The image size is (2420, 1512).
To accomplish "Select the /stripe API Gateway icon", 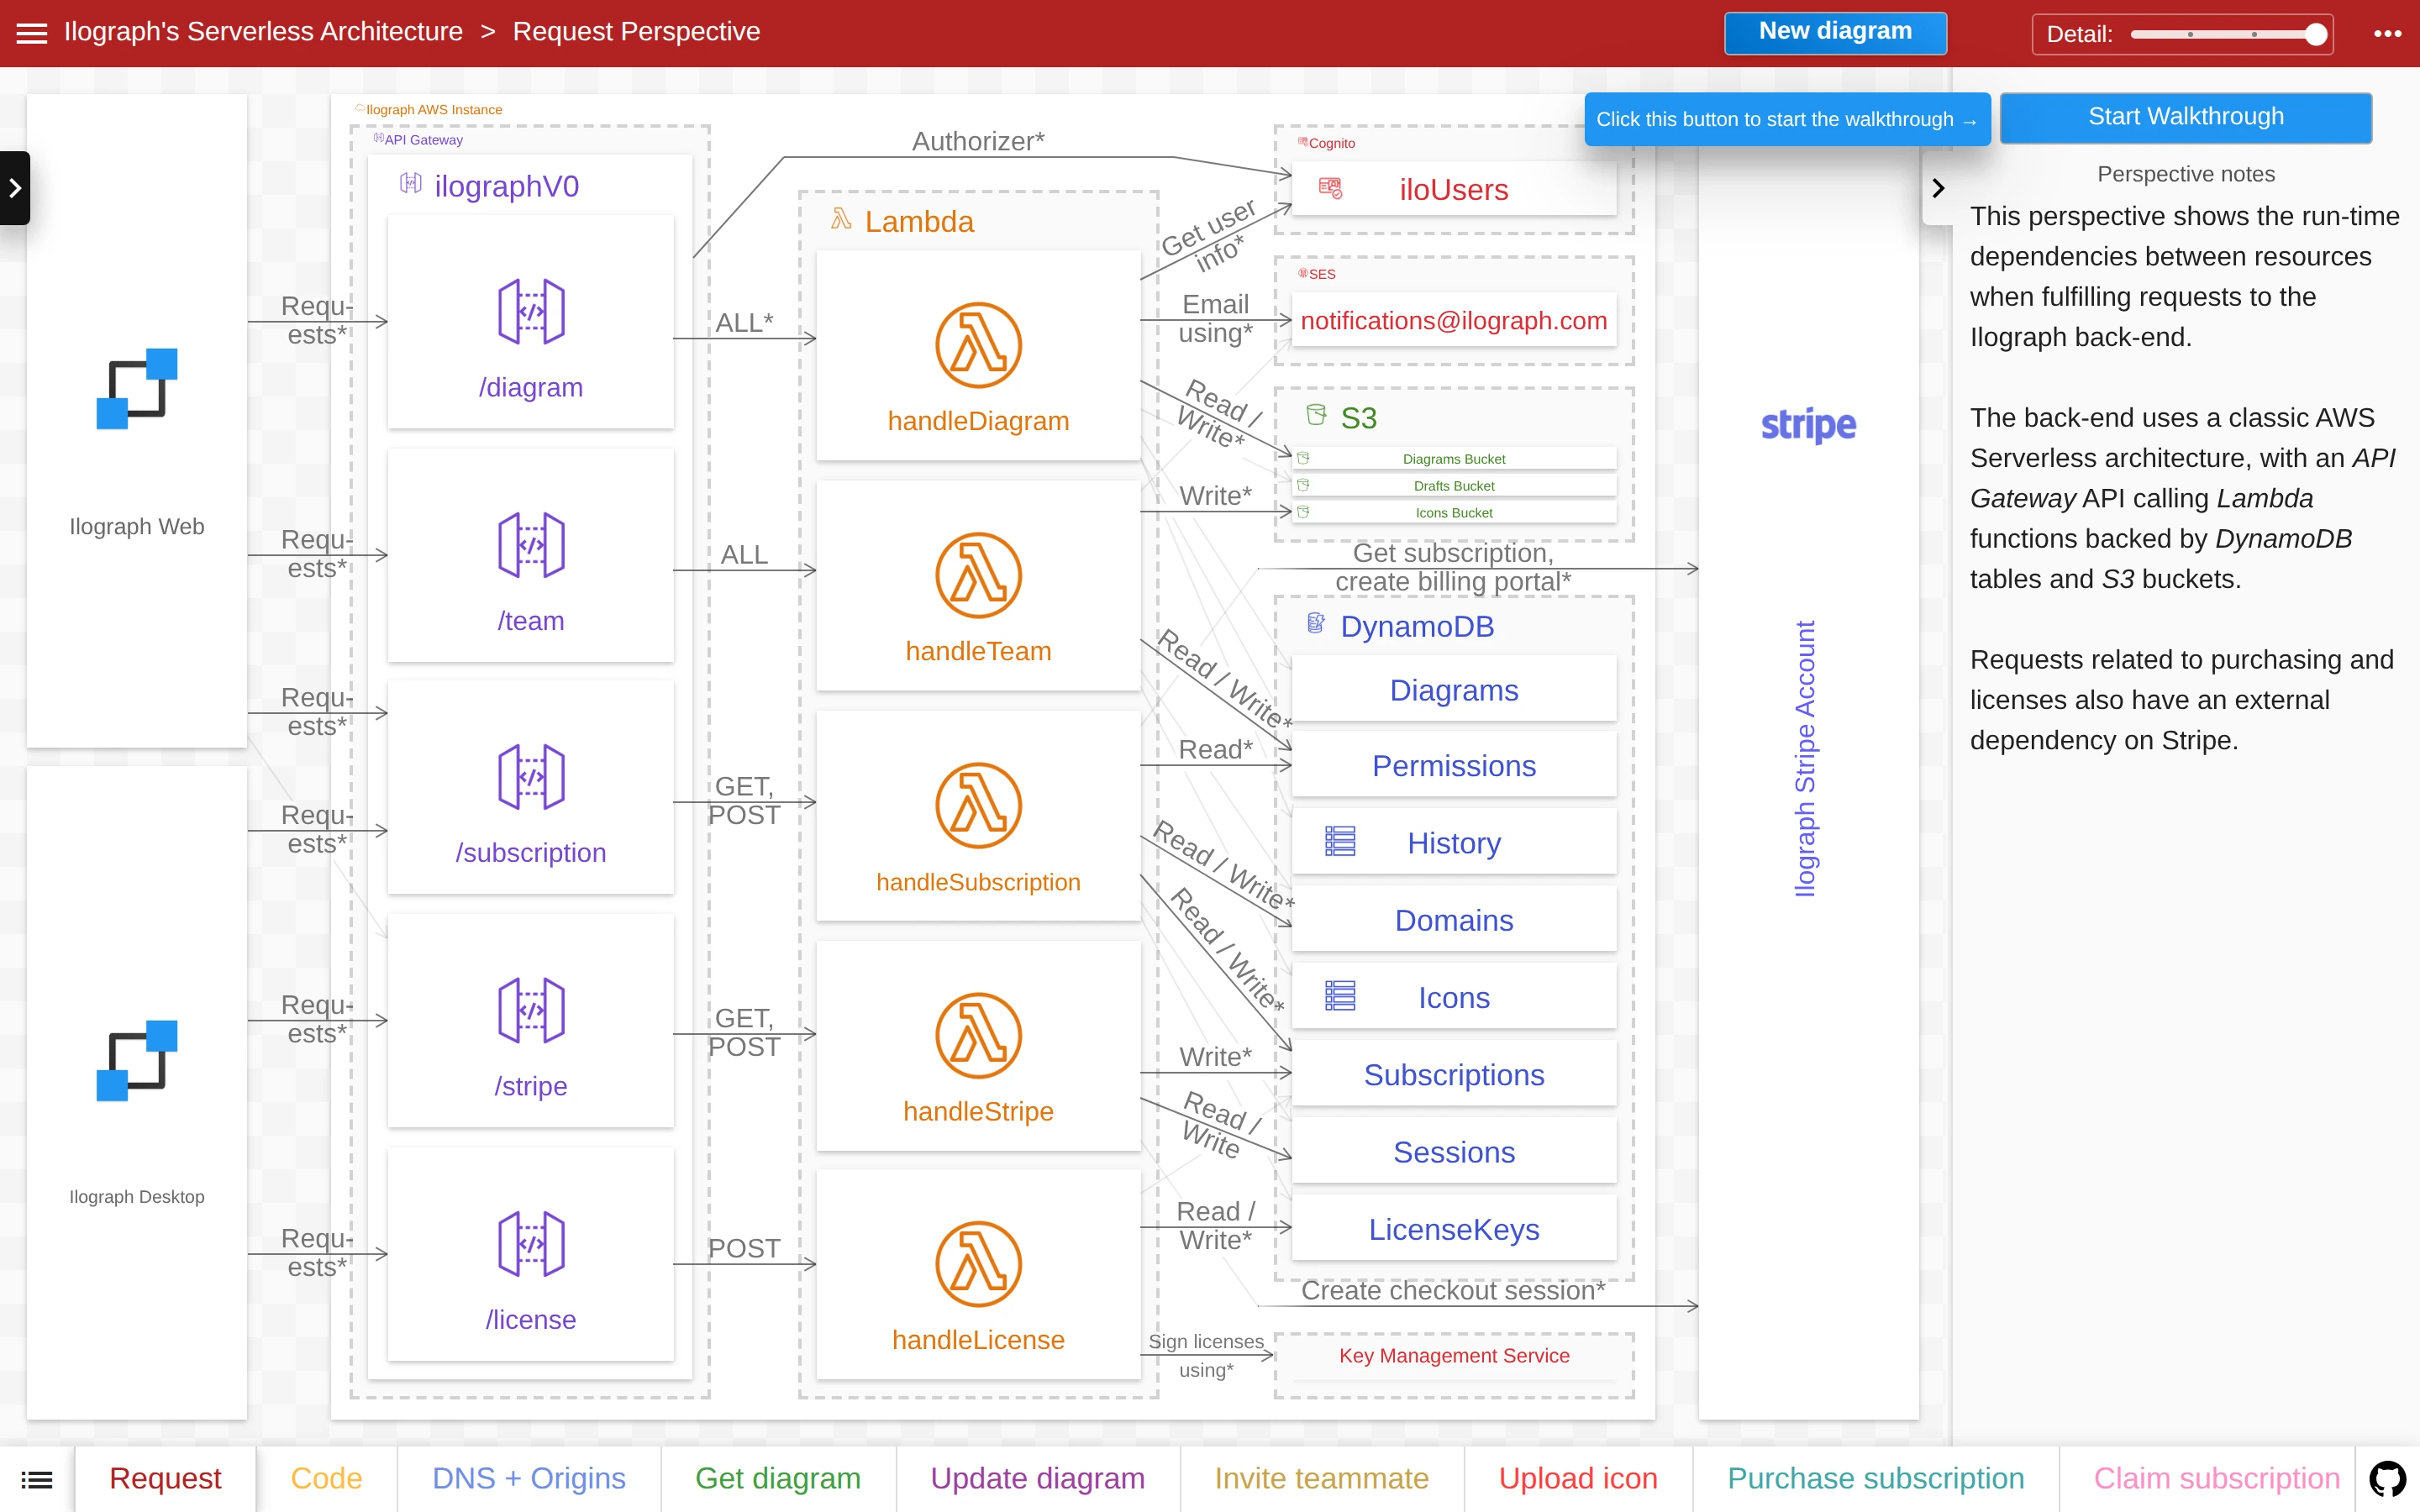I will point(531,1010).
